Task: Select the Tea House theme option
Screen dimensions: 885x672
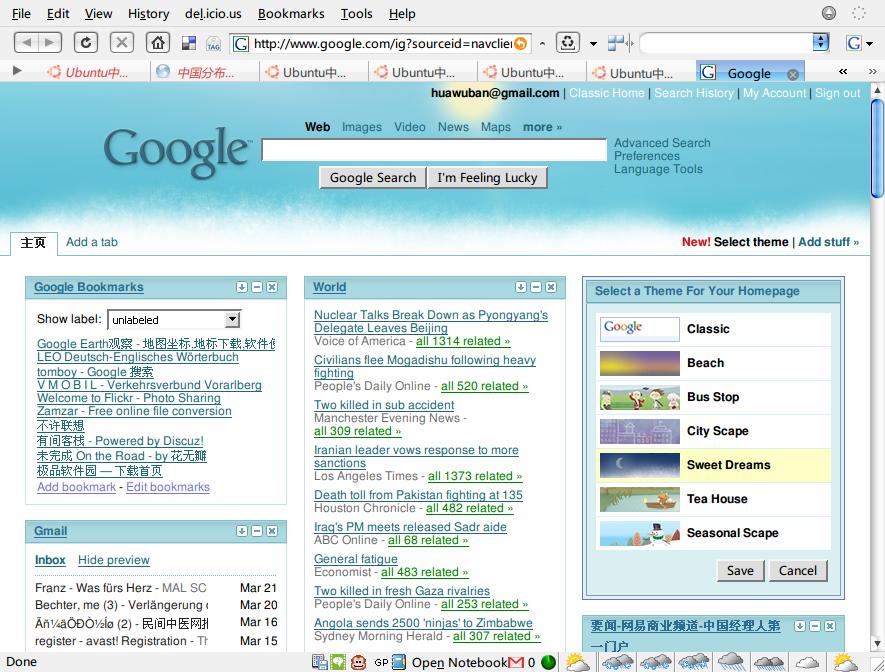Action: pos(715,499)
